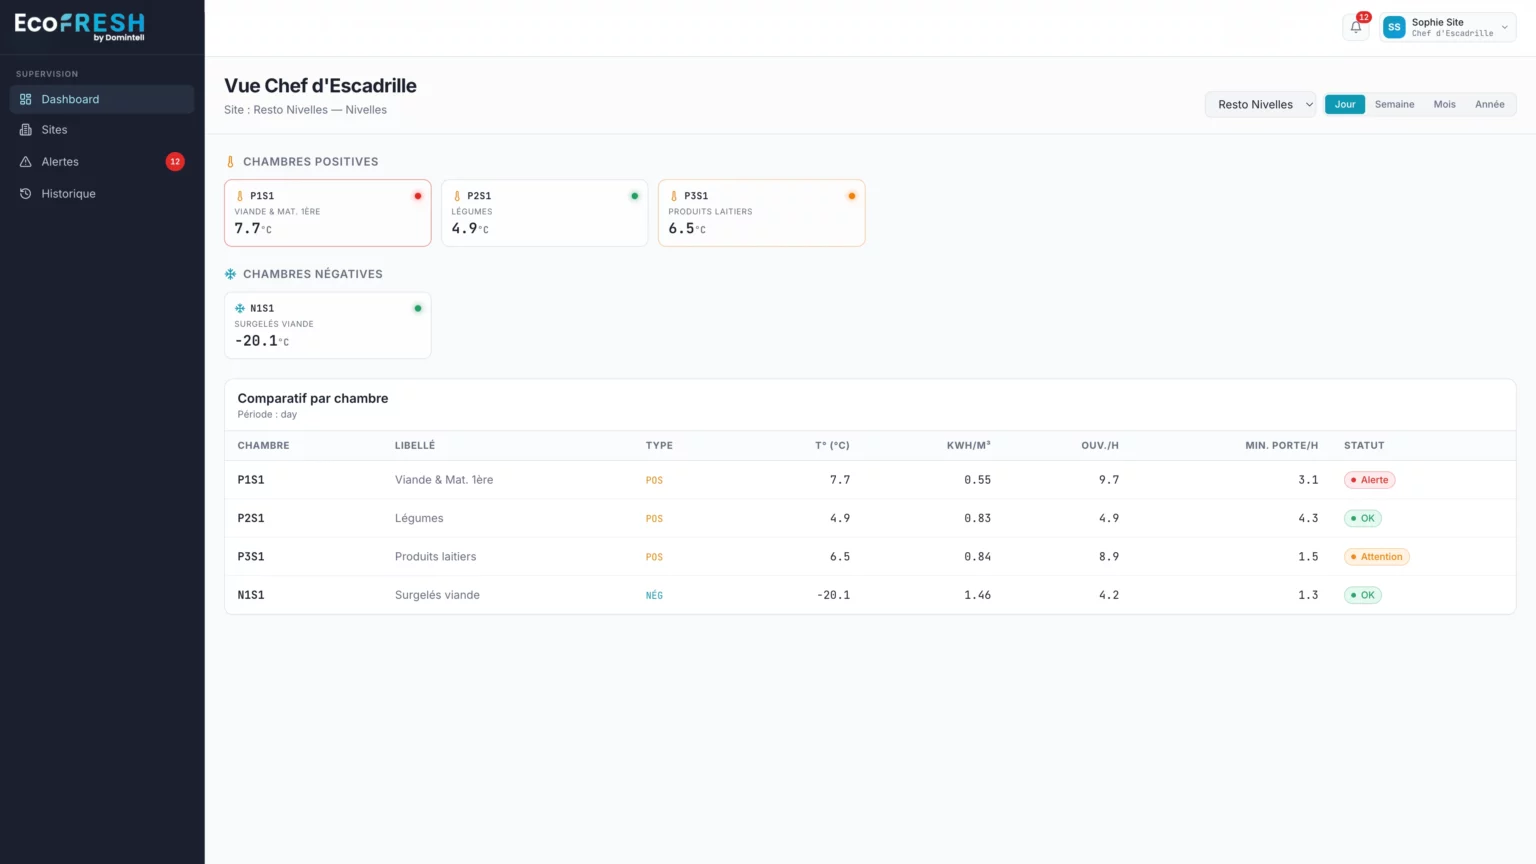
Task: Click the thermometer icon on the P2S1 card
Action: pyautogui.click(x=457, y=196)
